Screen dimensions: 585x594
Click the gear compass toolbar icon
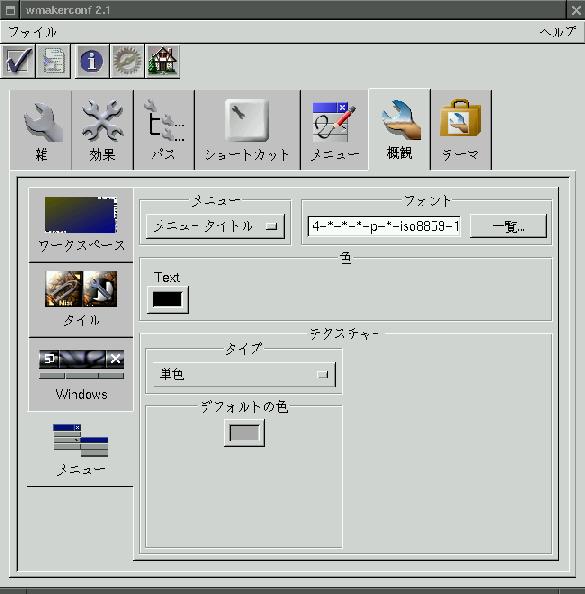127,61
